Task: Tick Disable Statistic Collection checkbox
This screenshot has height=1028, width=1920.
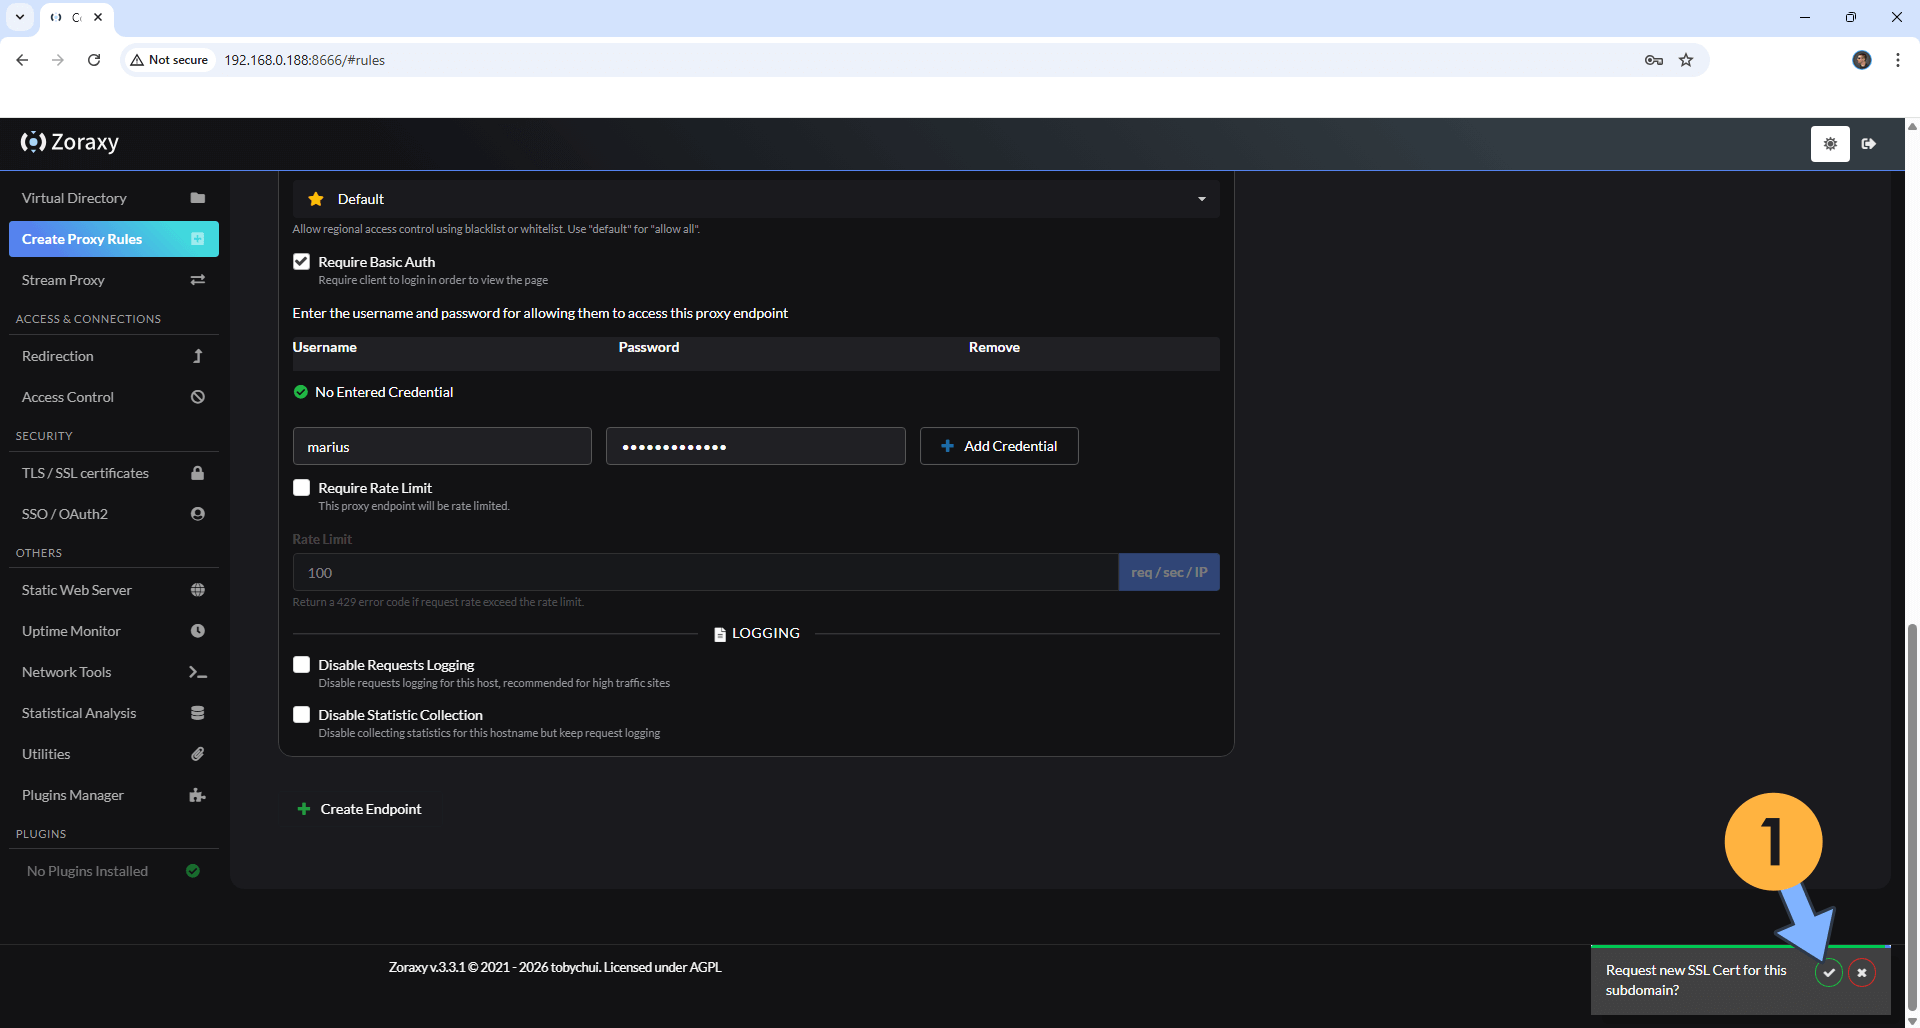Action: coord(301,715)
